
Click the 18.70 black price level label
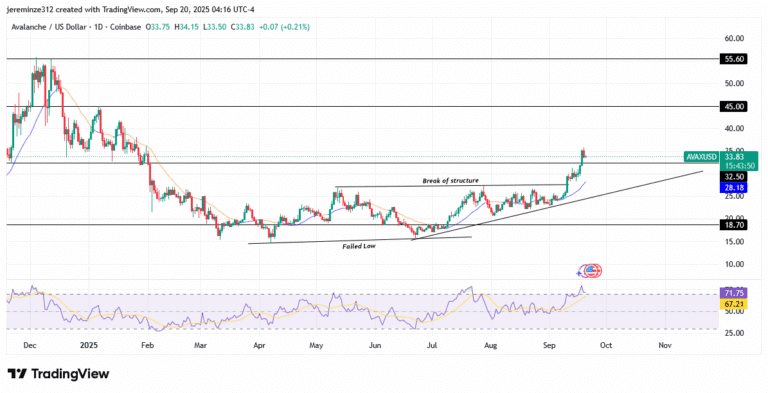pyautogui.click(x=734, y=224)
